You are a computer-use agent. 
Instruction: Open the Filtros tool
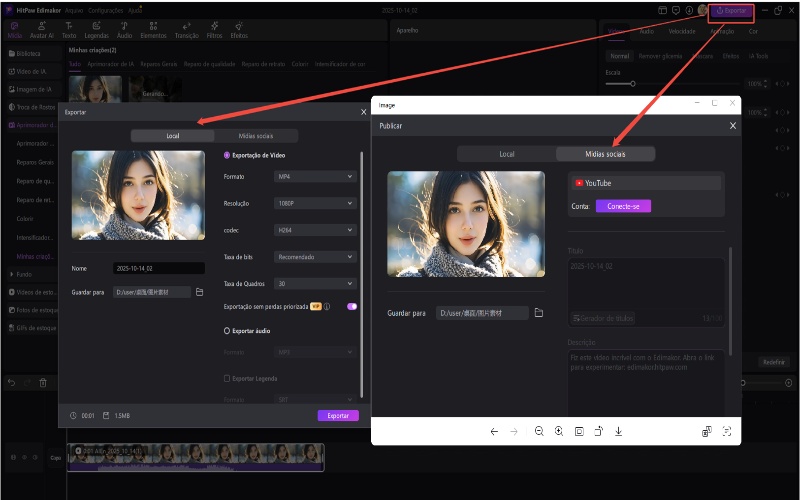(x=214, y=30)
